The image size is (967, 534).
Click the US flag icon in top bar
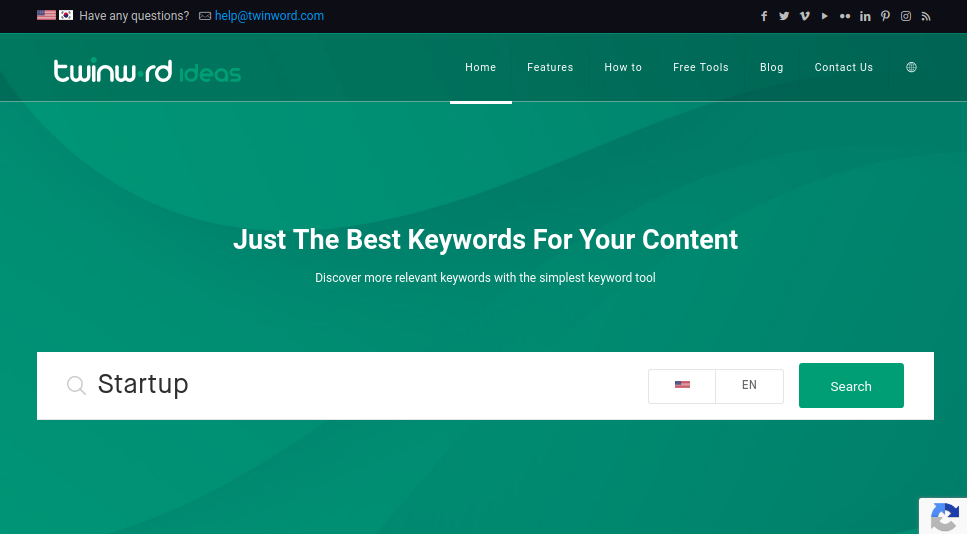coord(46,15)
